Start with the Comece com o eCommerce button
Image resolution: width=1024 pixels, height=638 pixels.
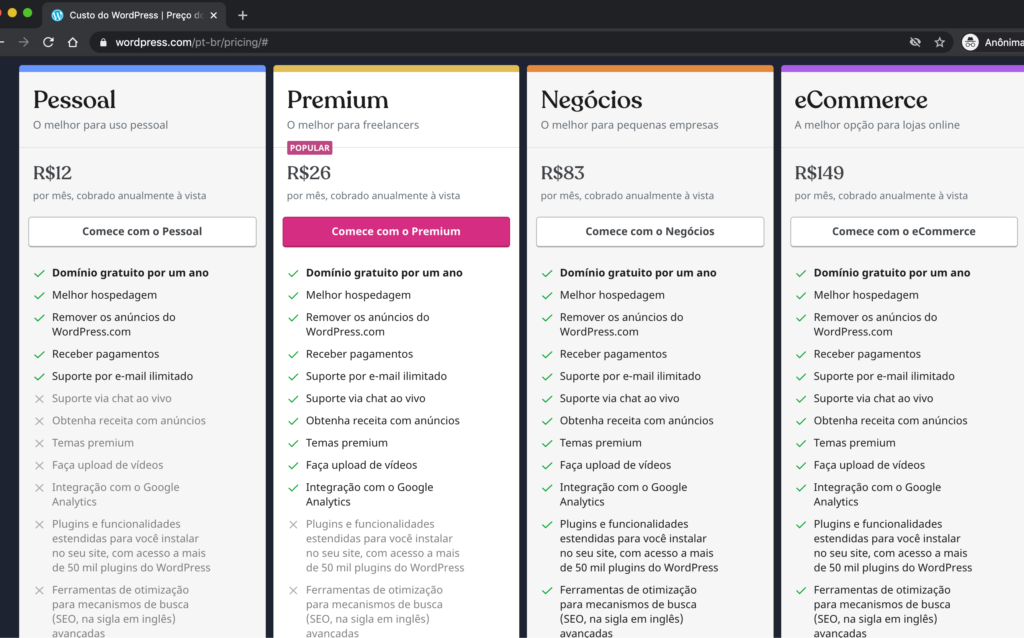903,231
